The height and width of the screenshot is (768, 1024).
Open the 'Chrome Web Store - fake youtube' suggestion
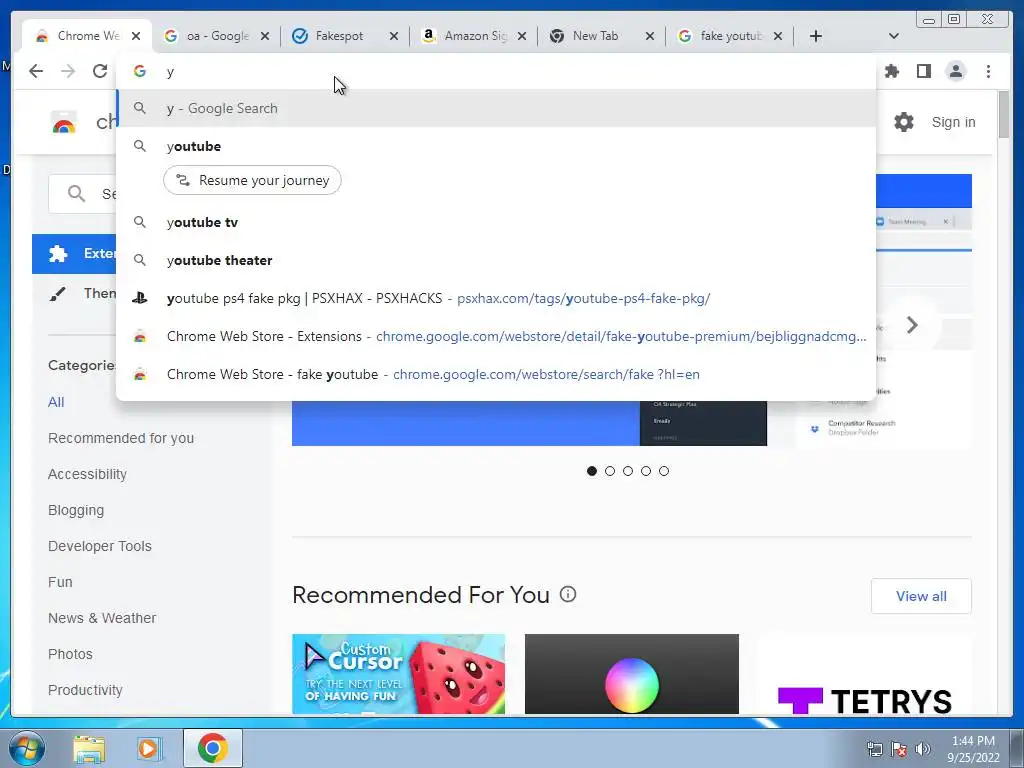pyautogui.click(x=496, y=374)
